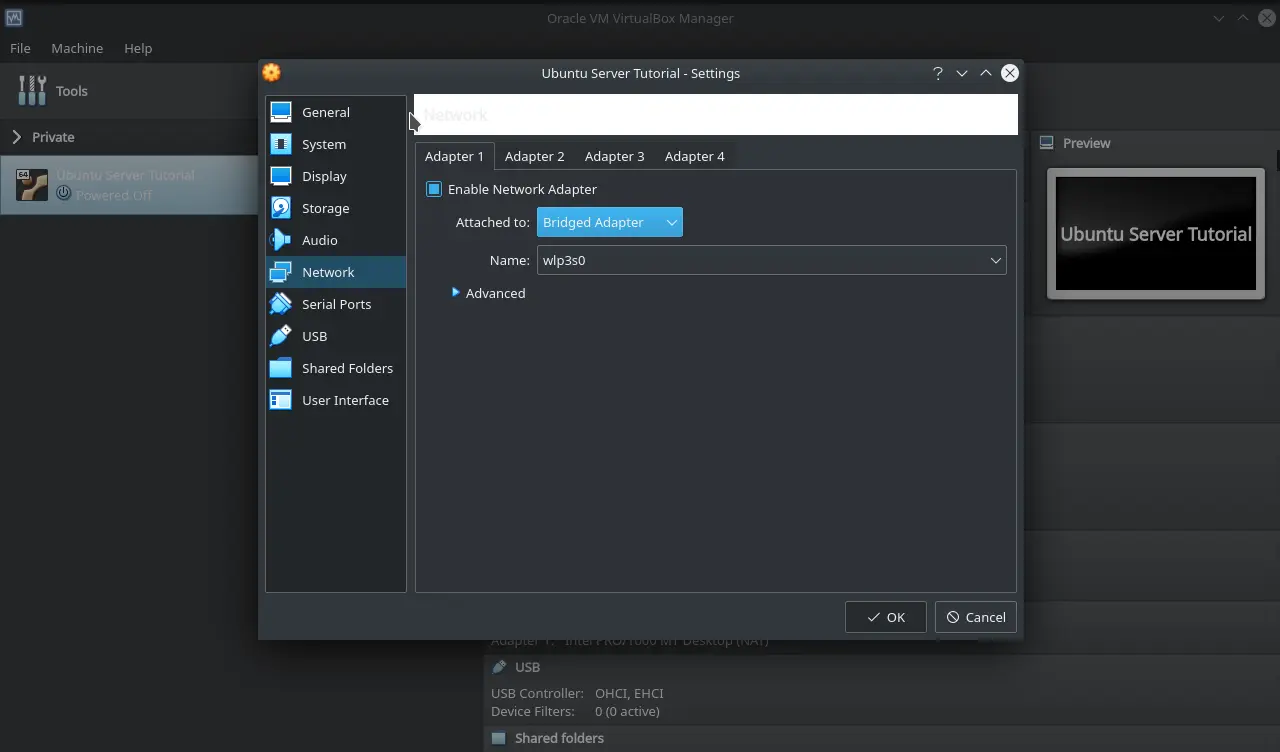
Task: Open the Storage settings page
Action: (324, 208)
